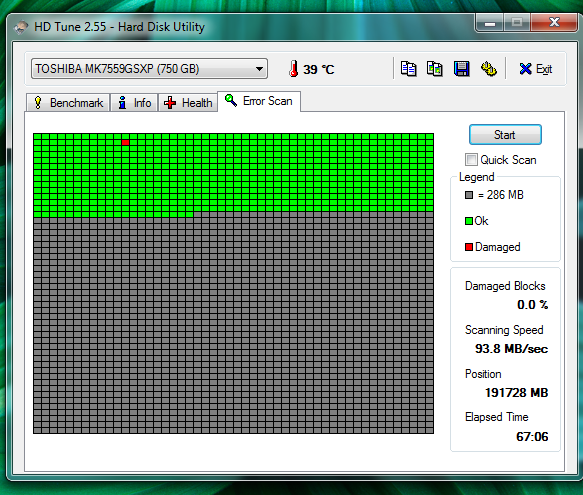Expand the TOSHIBA MK7559GSXP drive dropdown
Viewport: 583px width, 495px height.
[149, 68]
